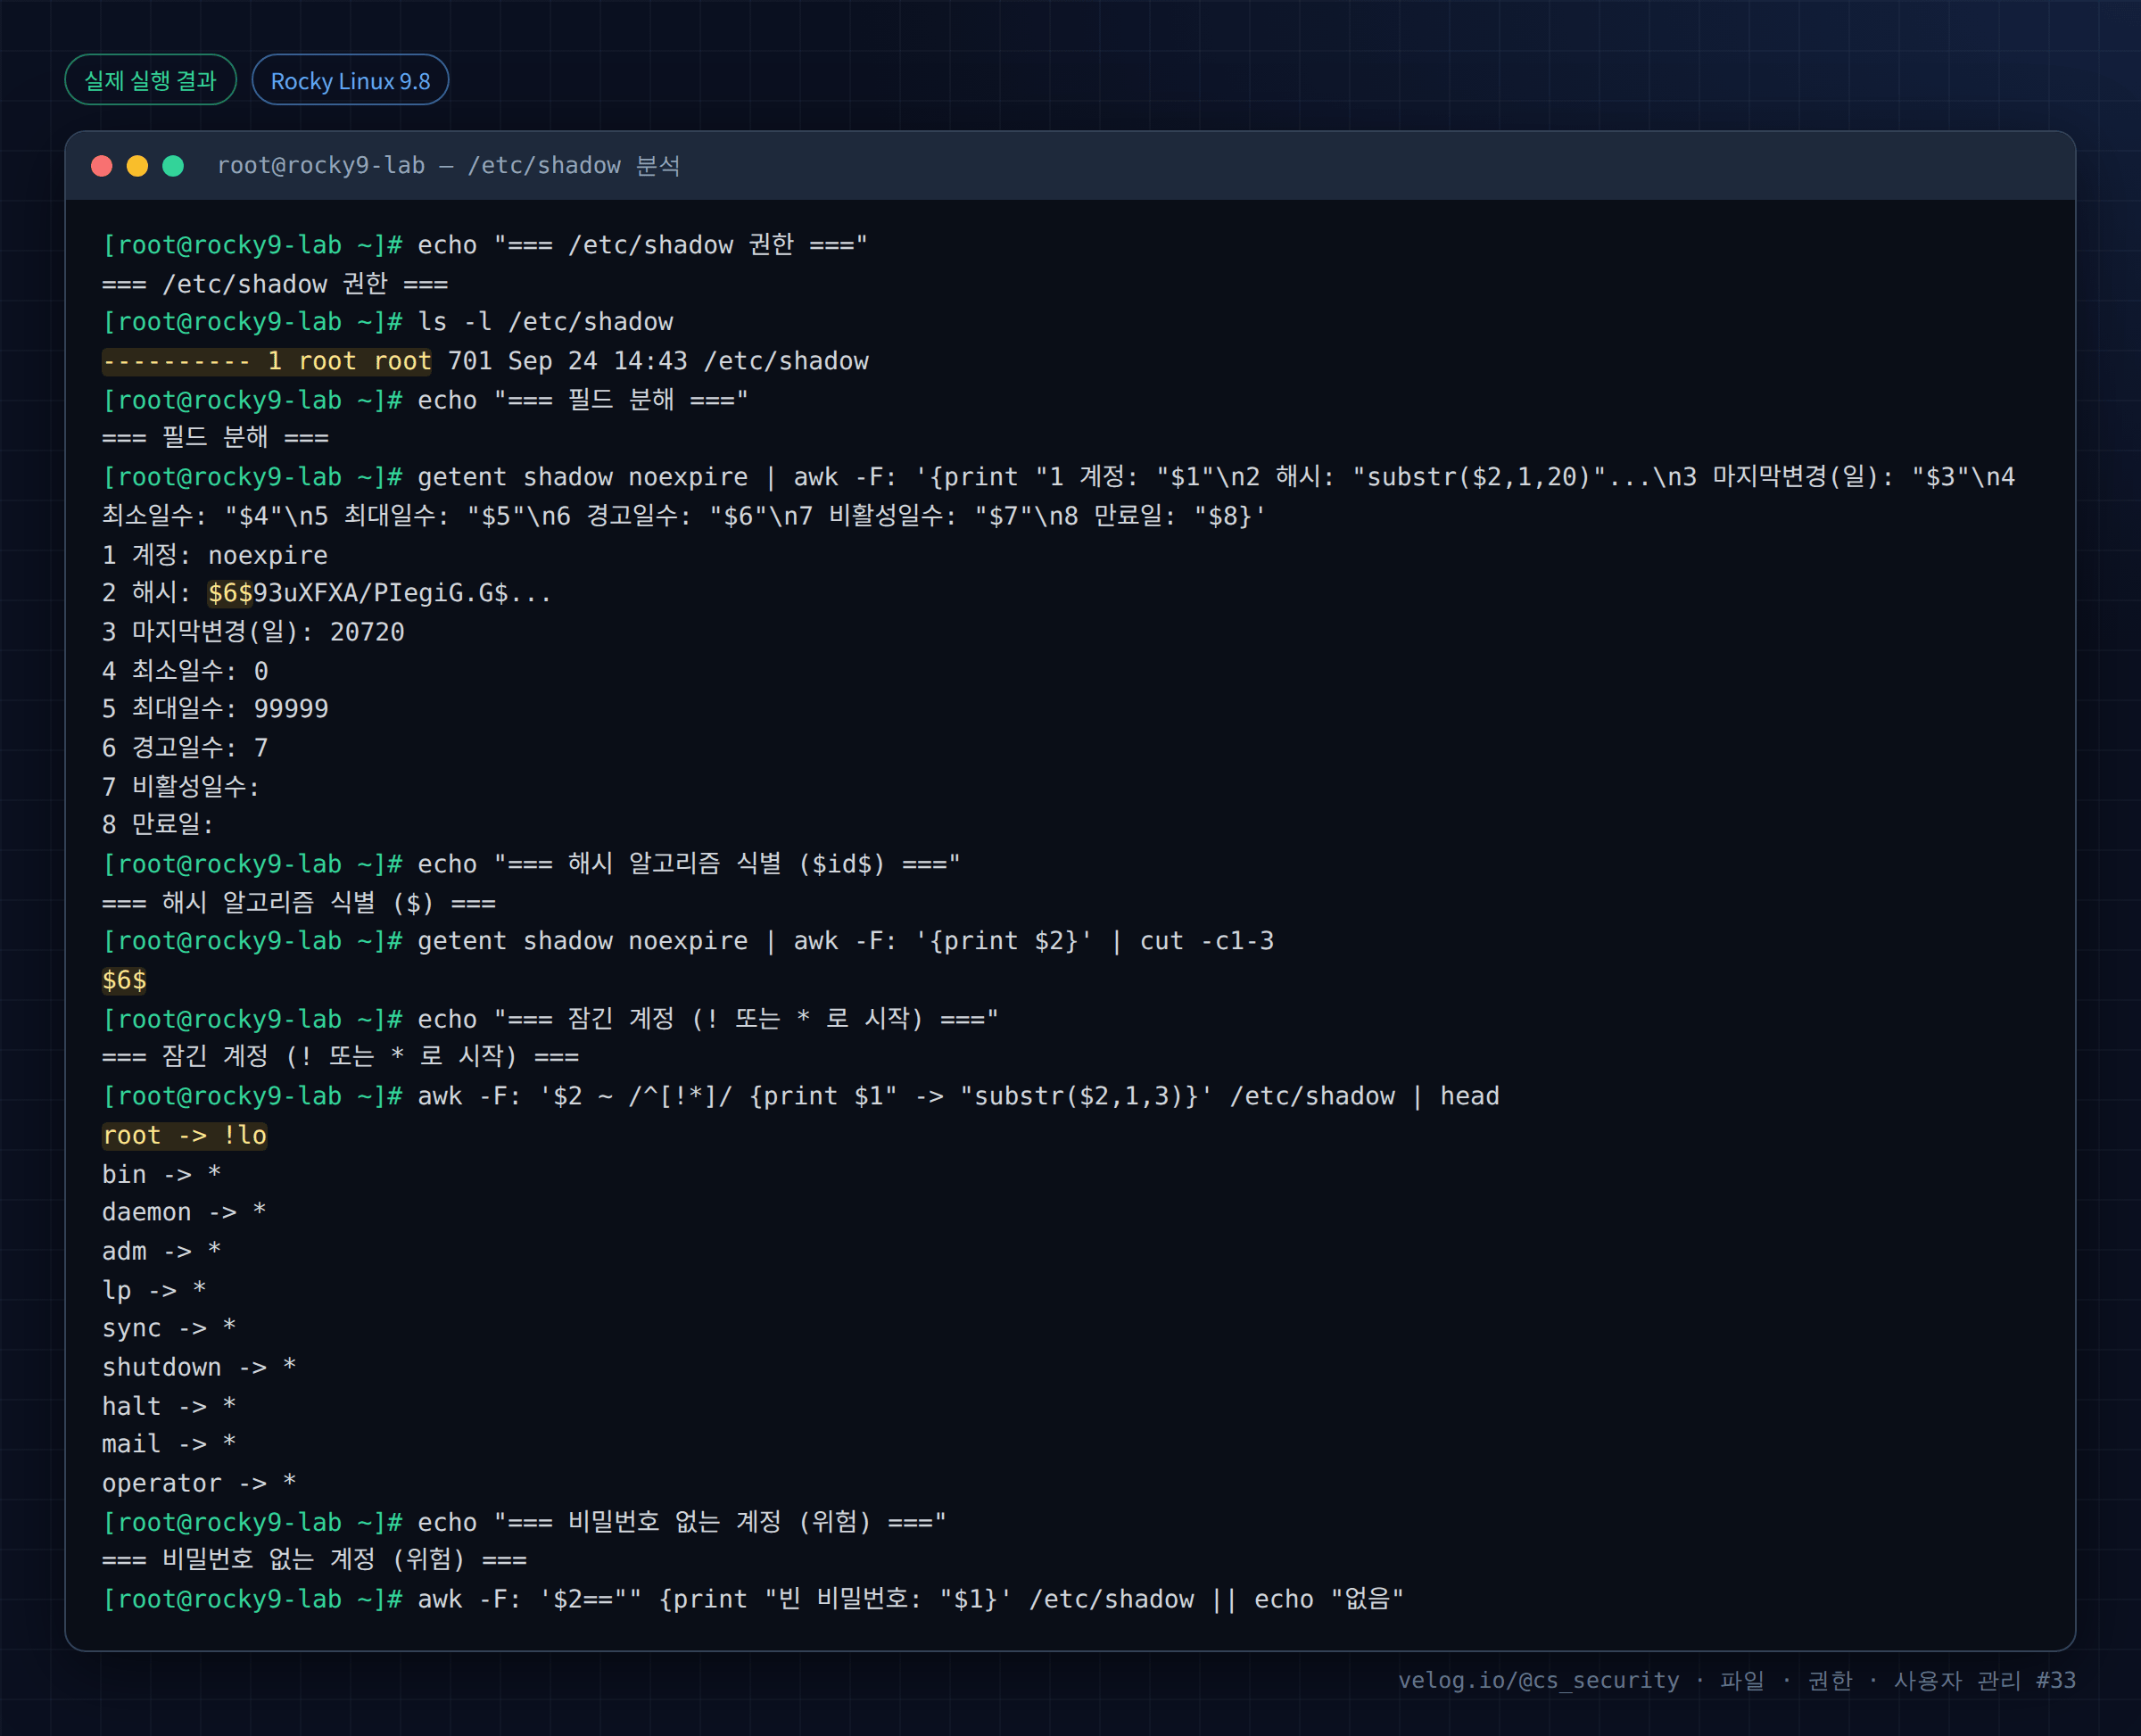Viewport: 2141px width, 1736px height.
Task: Click the '=== 잠긴 계정 (! 또는 * 로 시작) ===' output
Action: [340, 1057]
